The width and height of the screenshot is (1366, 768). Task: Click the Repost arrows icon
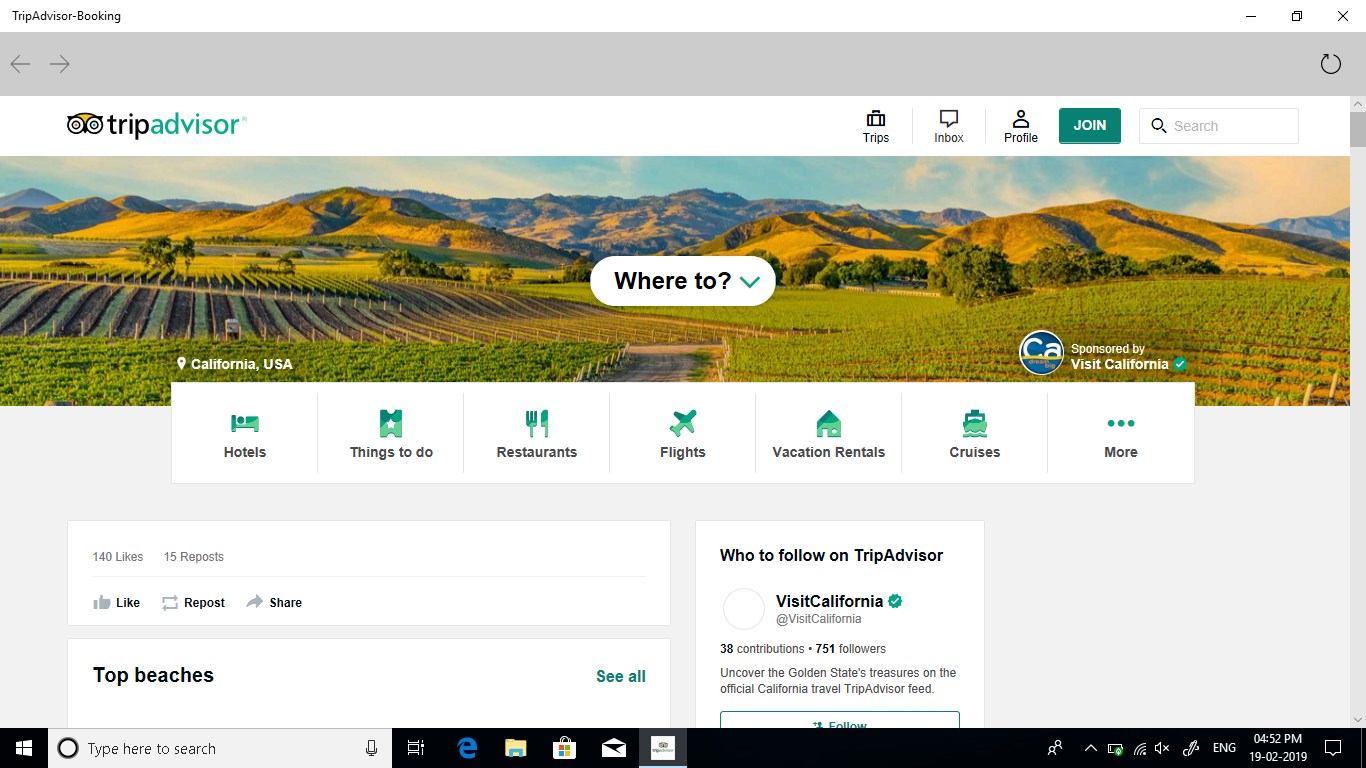coord(170,602)
